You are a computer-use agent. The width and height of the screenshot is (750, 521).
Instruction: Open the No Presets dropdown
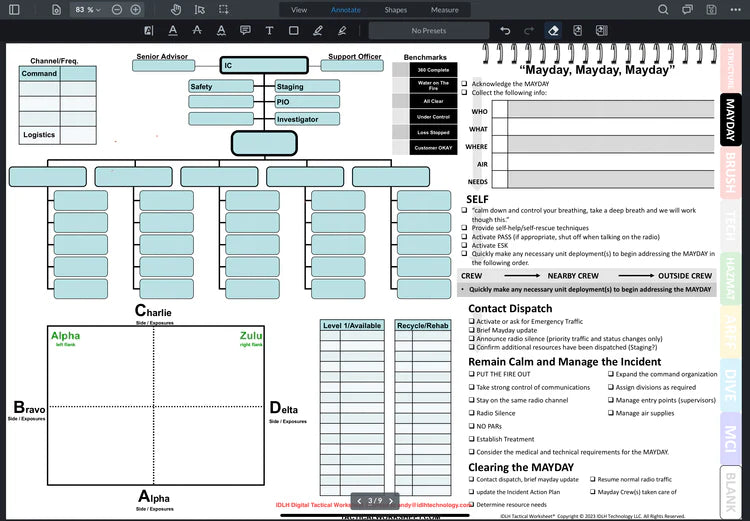click(428, 31)
